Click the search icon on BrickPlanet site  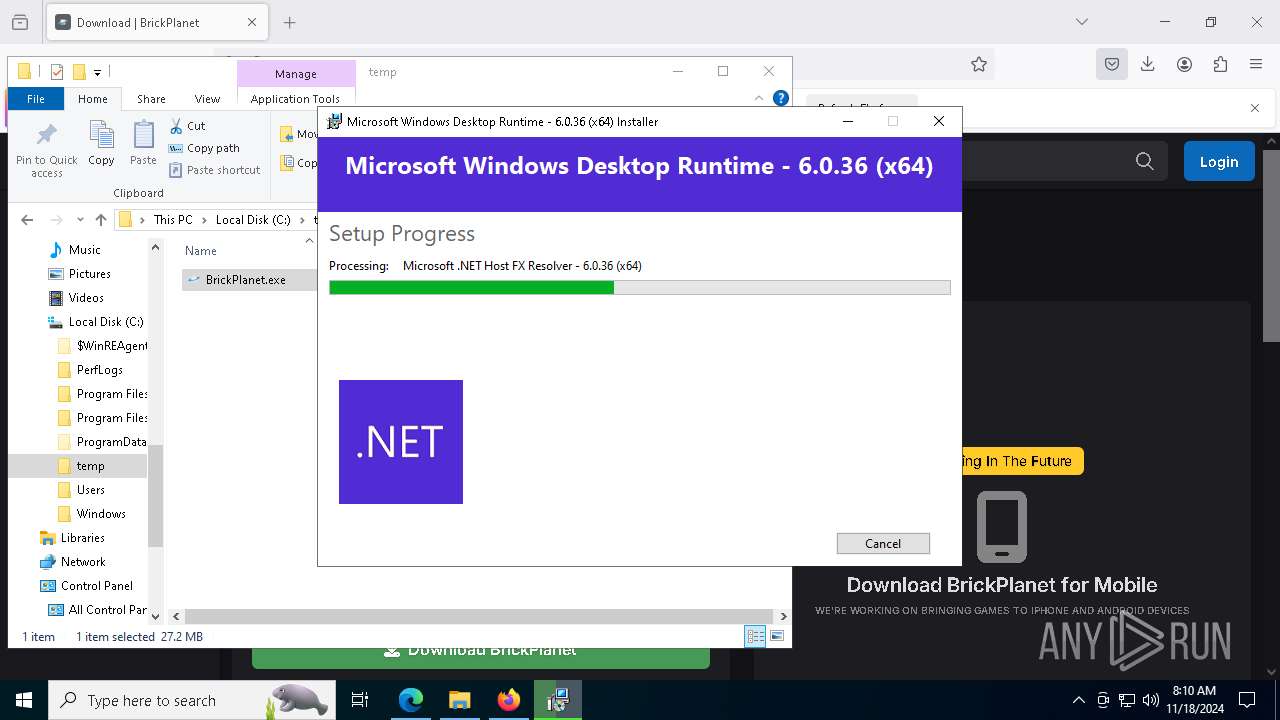pyautogui.click(x=1145, y=161)
